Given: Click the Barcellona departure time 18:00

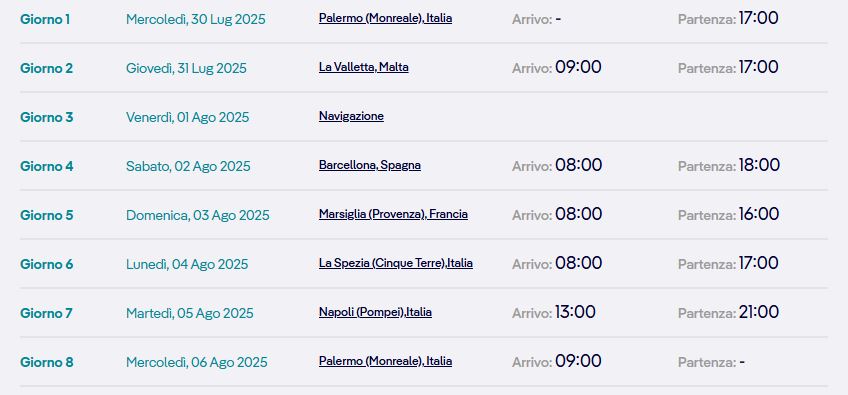Looking at the screenshot, I should [x=759, y=165].
